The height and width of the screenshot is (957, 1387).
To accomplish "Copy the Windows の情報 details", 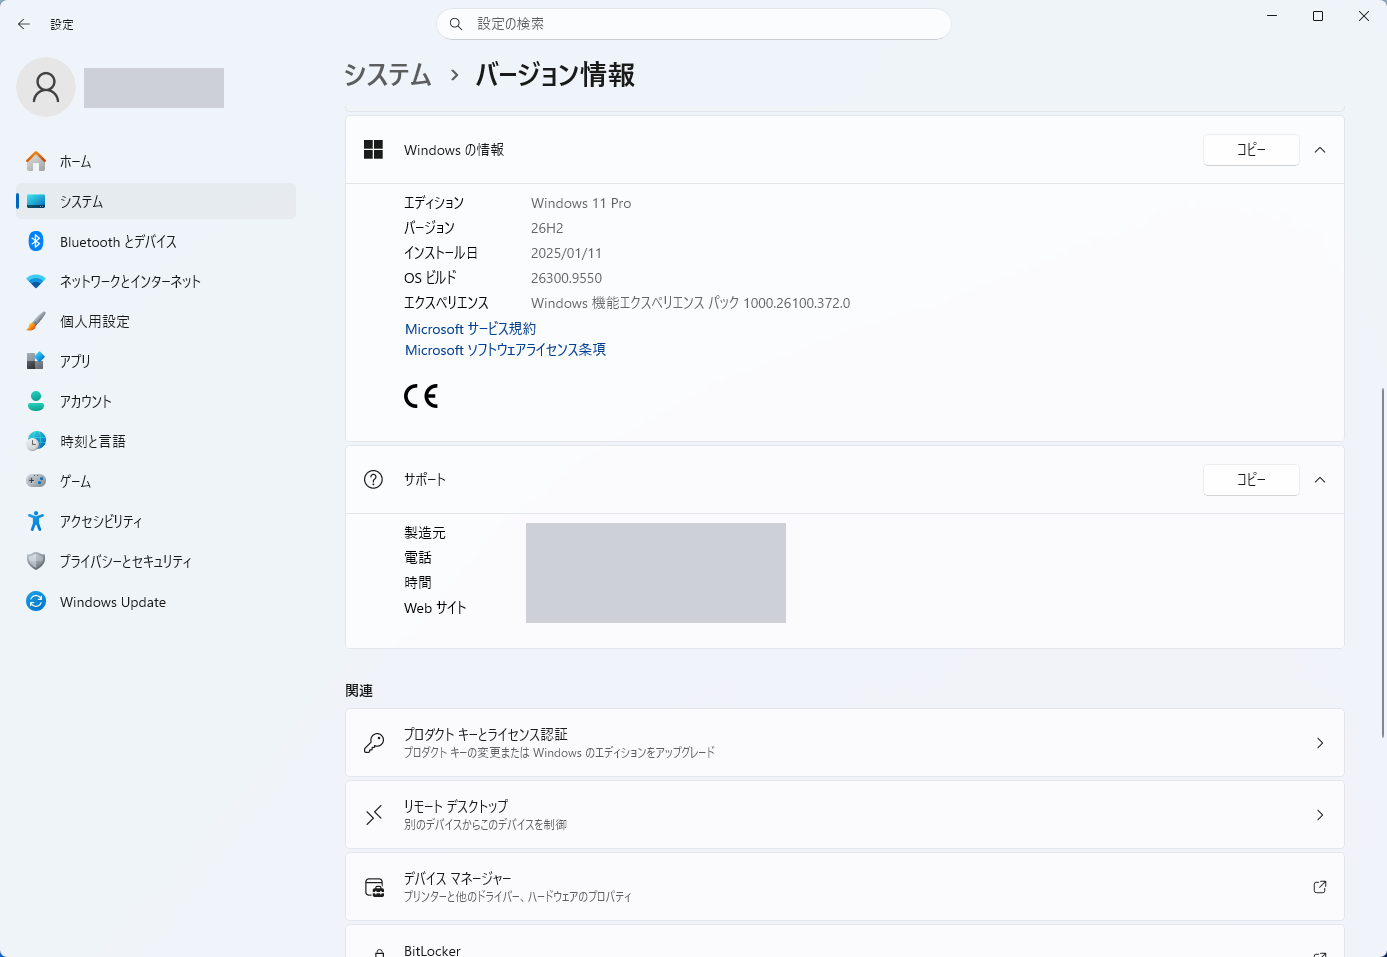I will coord(1251,150).
